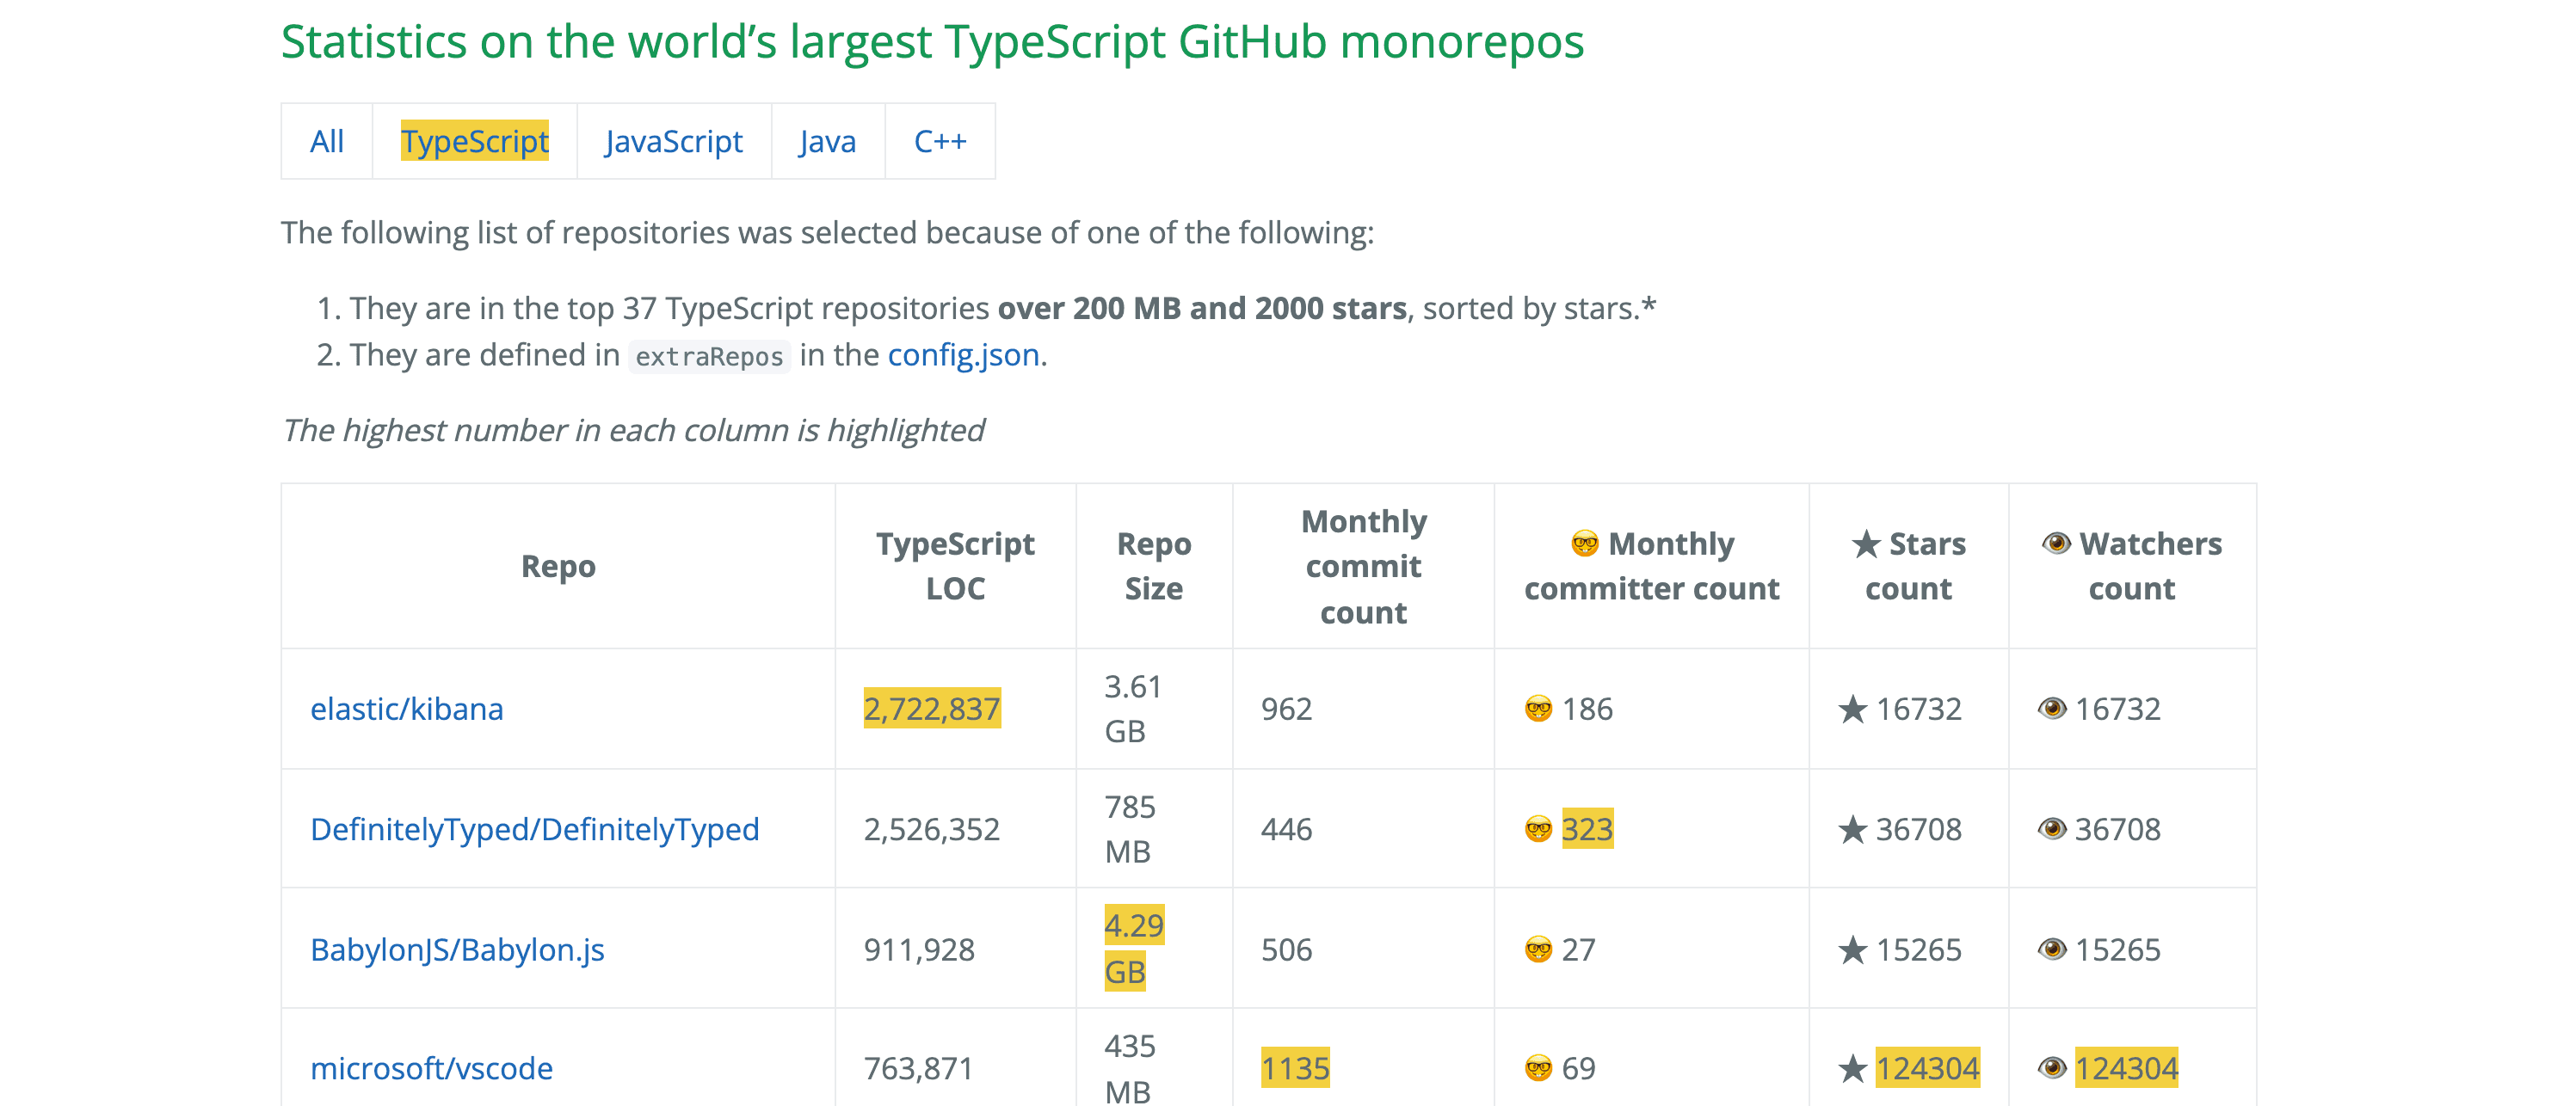Click the nerd emoji in Monthly committer count header
The width and height of the screenshot is (2576, 1106).
1585,543
